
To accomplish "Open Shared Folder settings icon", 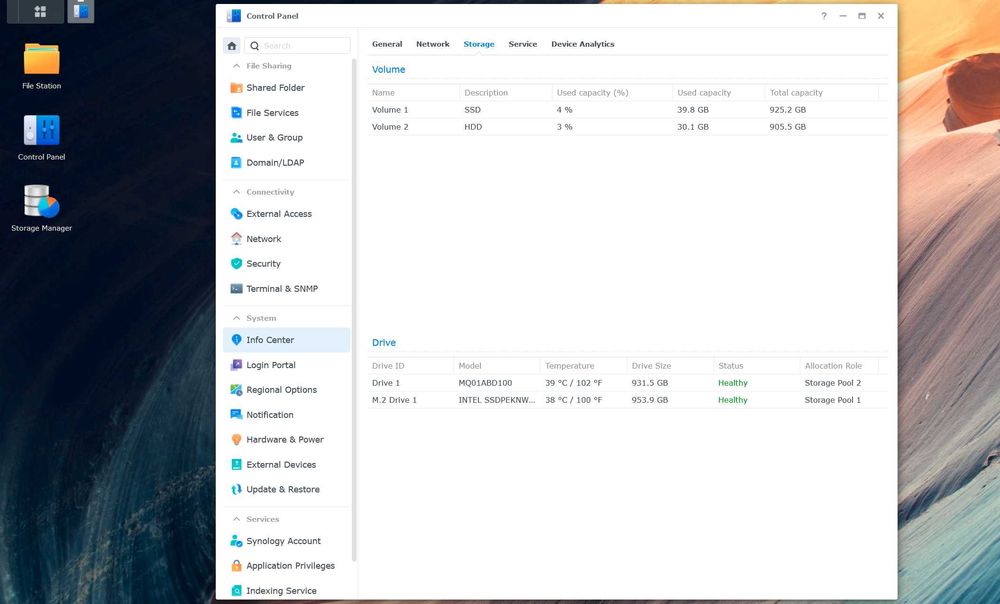I will click(x=236, y=88).
